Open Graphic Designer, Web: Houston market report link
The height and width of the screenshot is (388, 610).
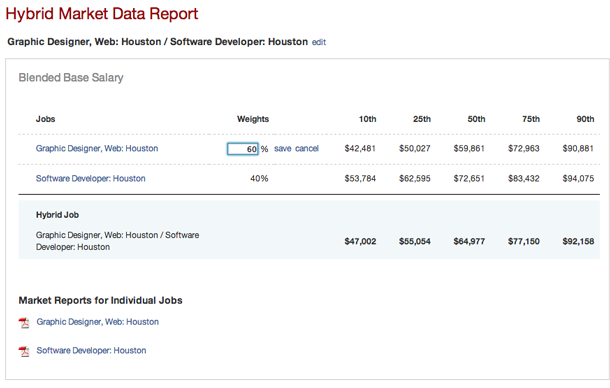(98, 322)
